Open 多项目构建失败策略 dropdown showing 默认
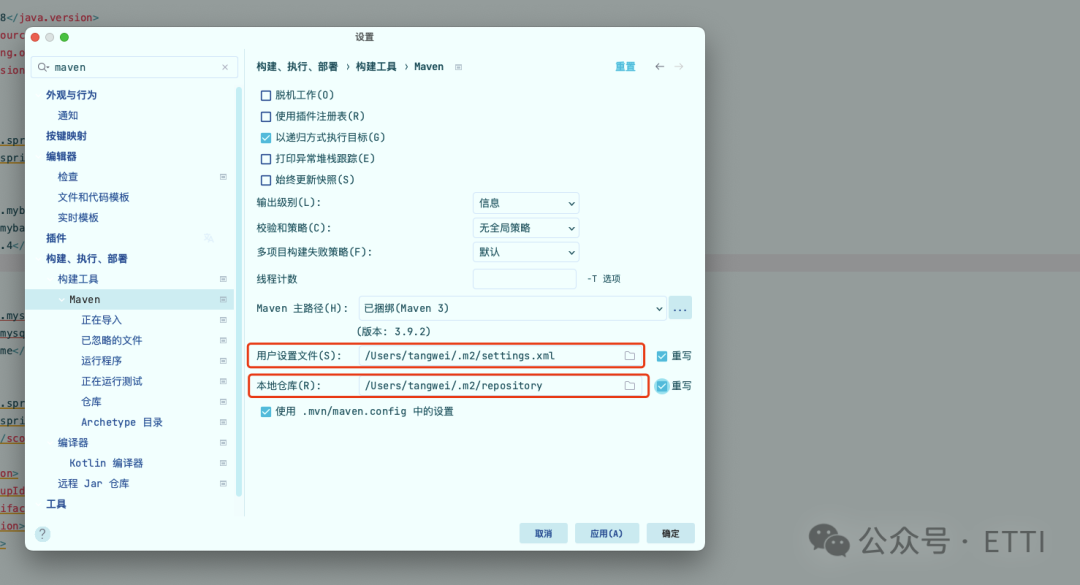Image resolution: width=1080 pixels, height=585 pixels. (x=526, y=252)
